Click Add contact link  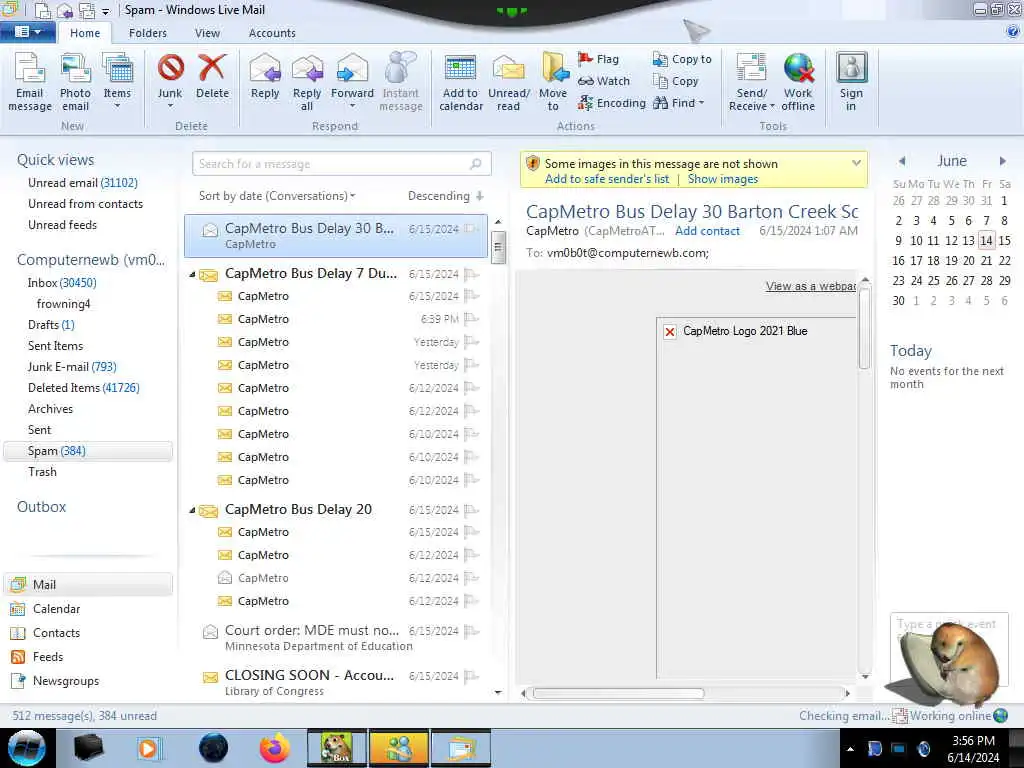[x=707, y=231]
